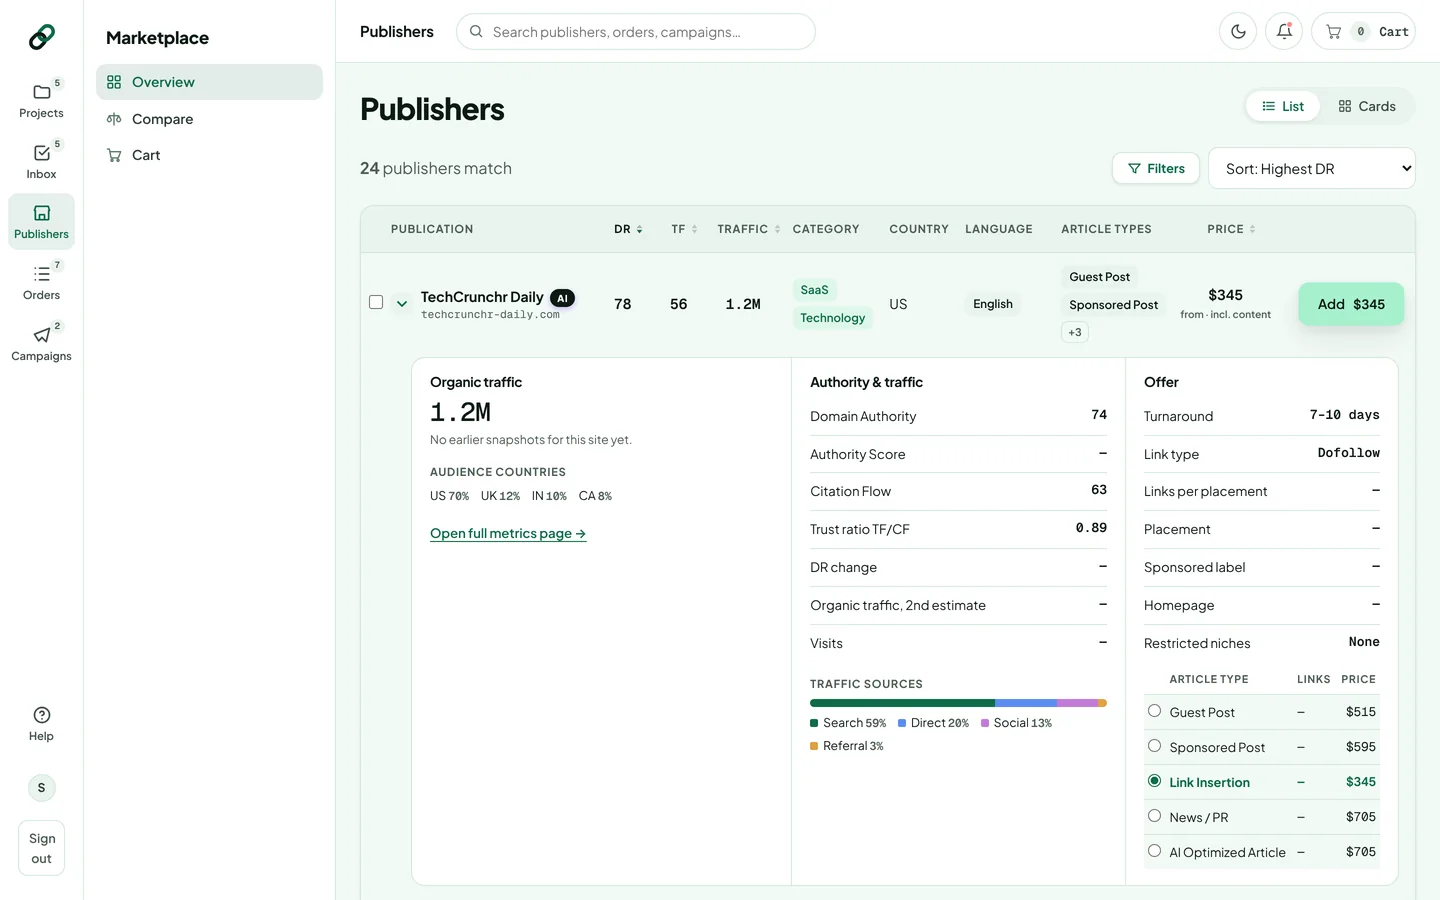Click the Guest Post article type chip
Viewport: 1440px width, 900px height.
(1099, 277)
